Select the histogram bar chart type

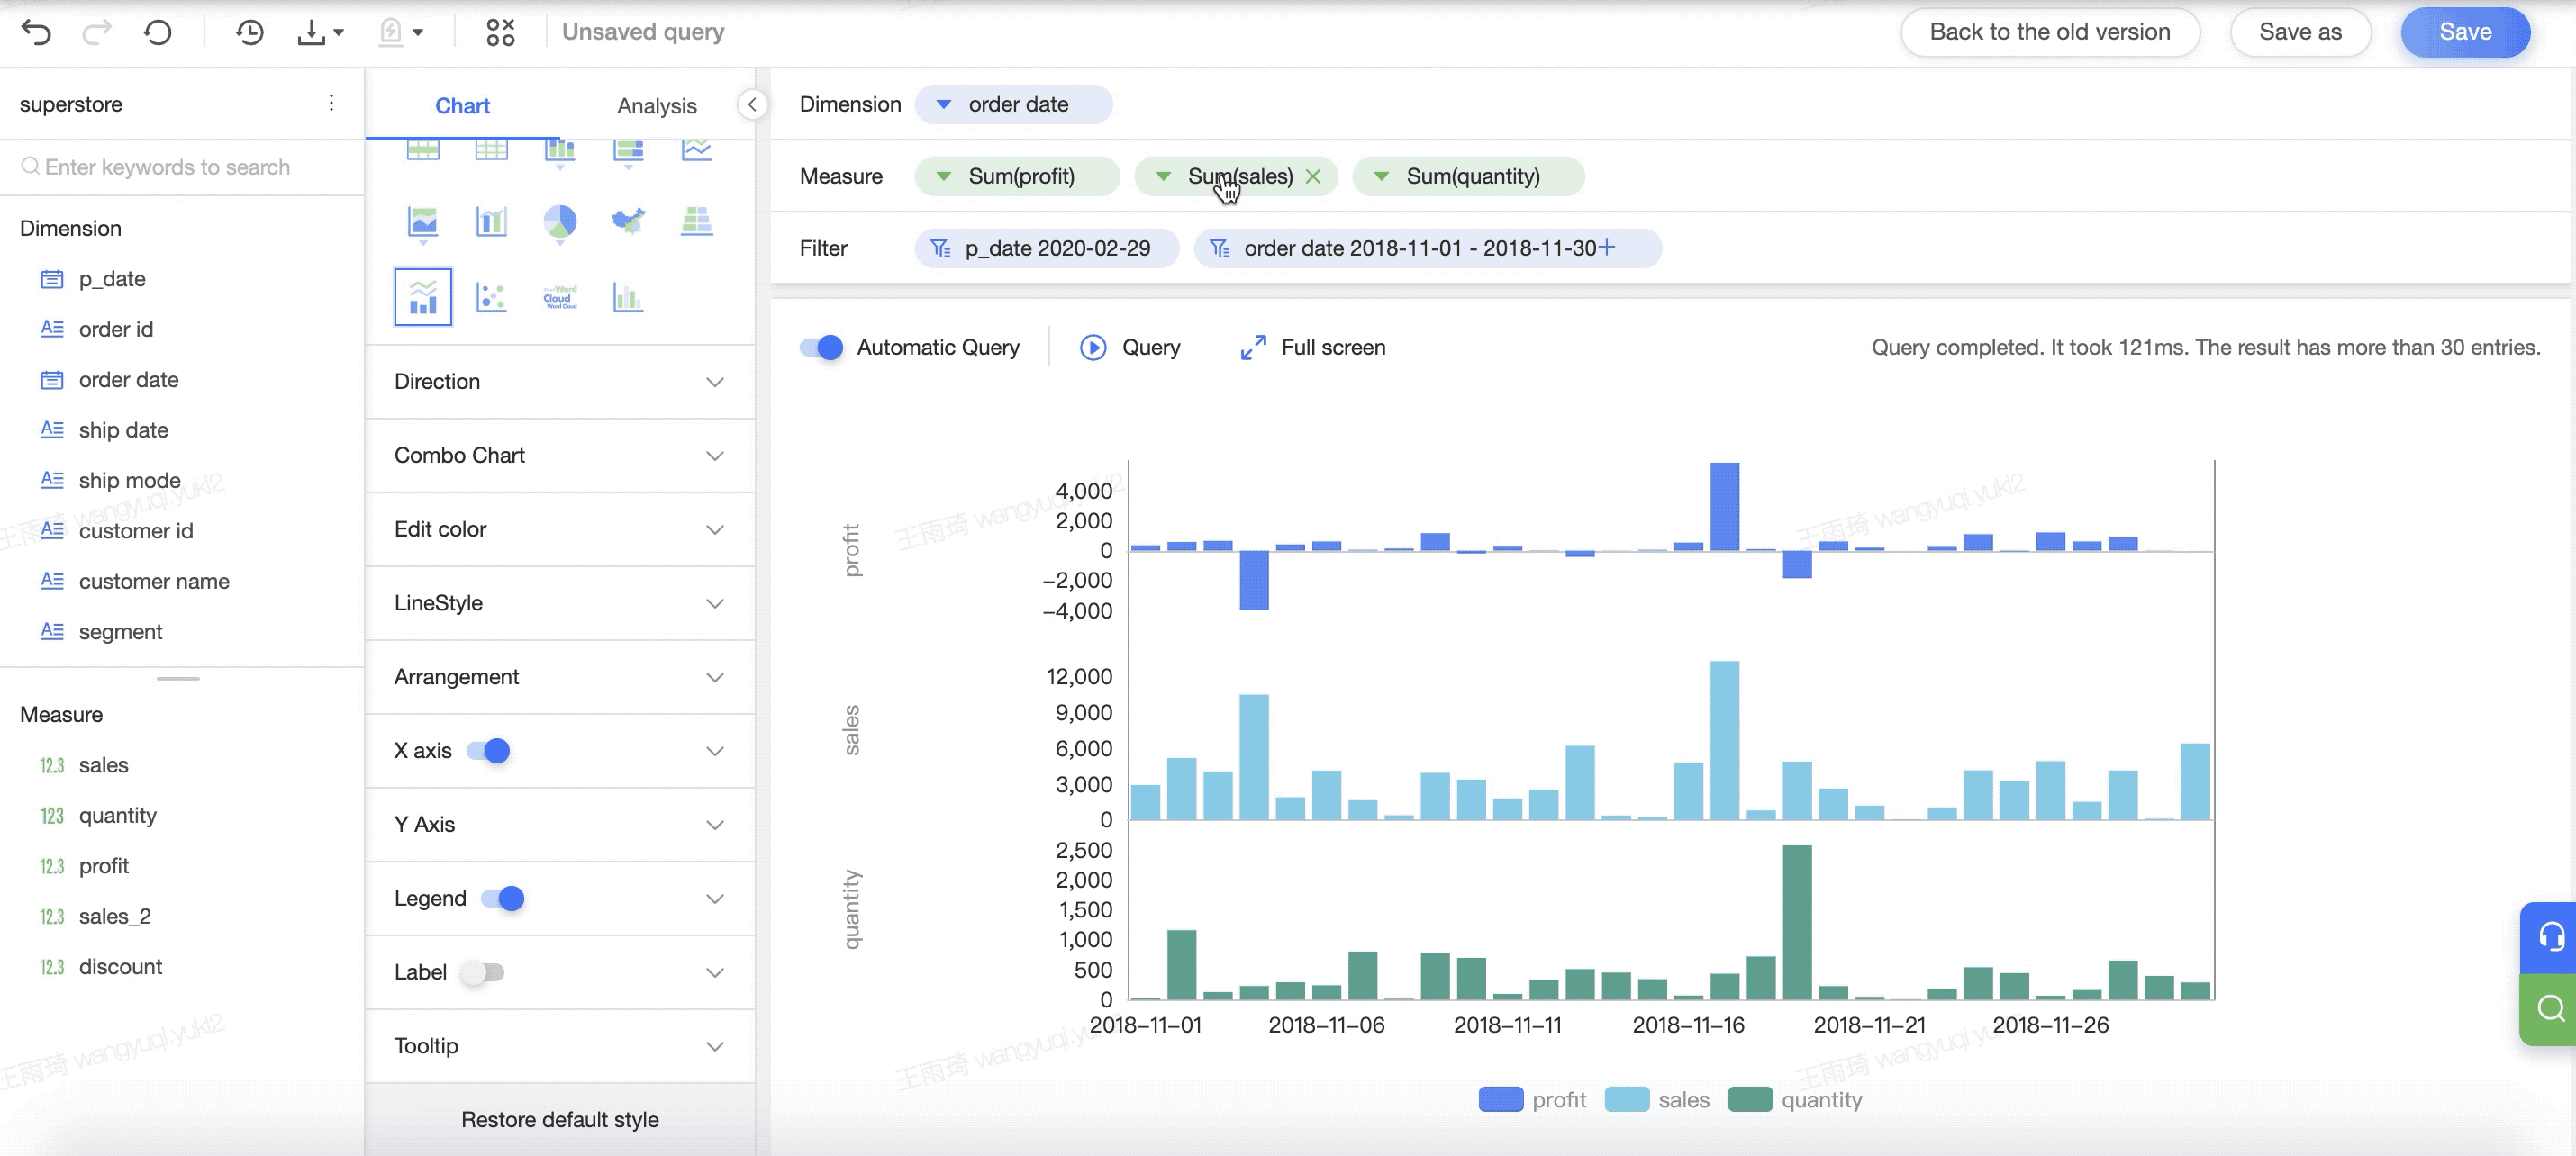628,297
